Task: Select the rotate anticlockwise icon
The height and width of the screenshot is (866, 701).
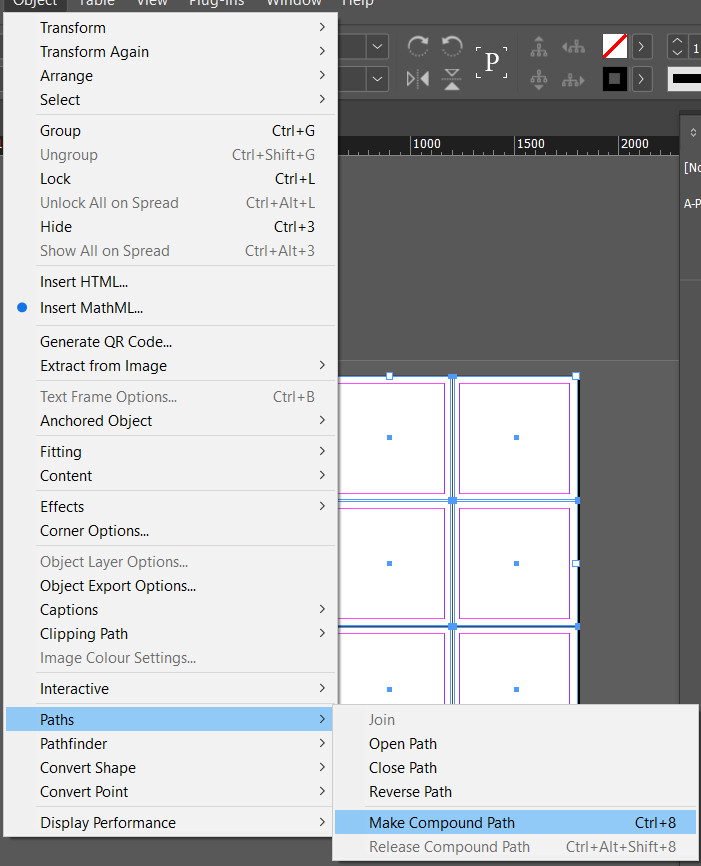Action: [451, 46]
